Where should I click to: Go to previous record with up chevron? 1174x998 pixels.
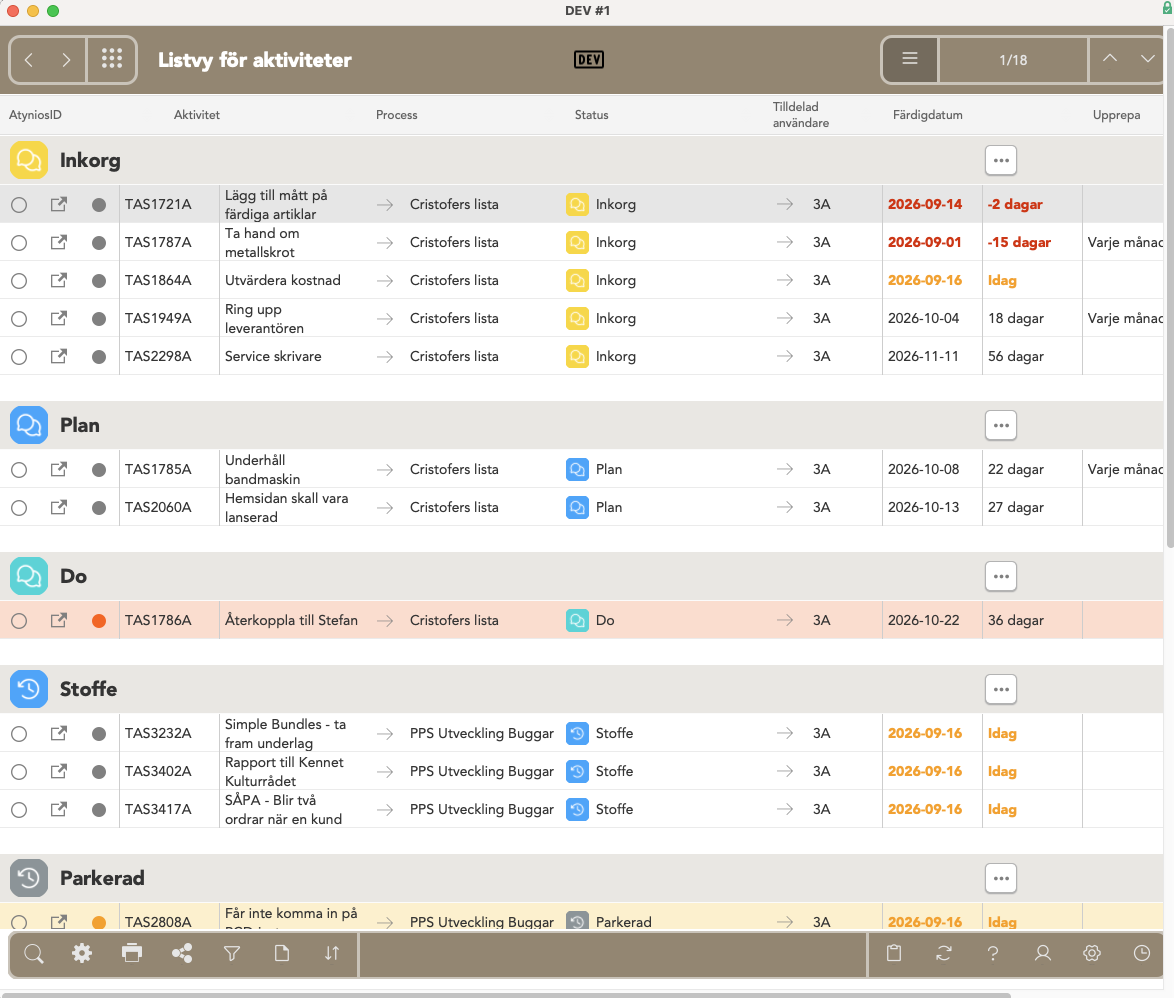pos(1110,59)
